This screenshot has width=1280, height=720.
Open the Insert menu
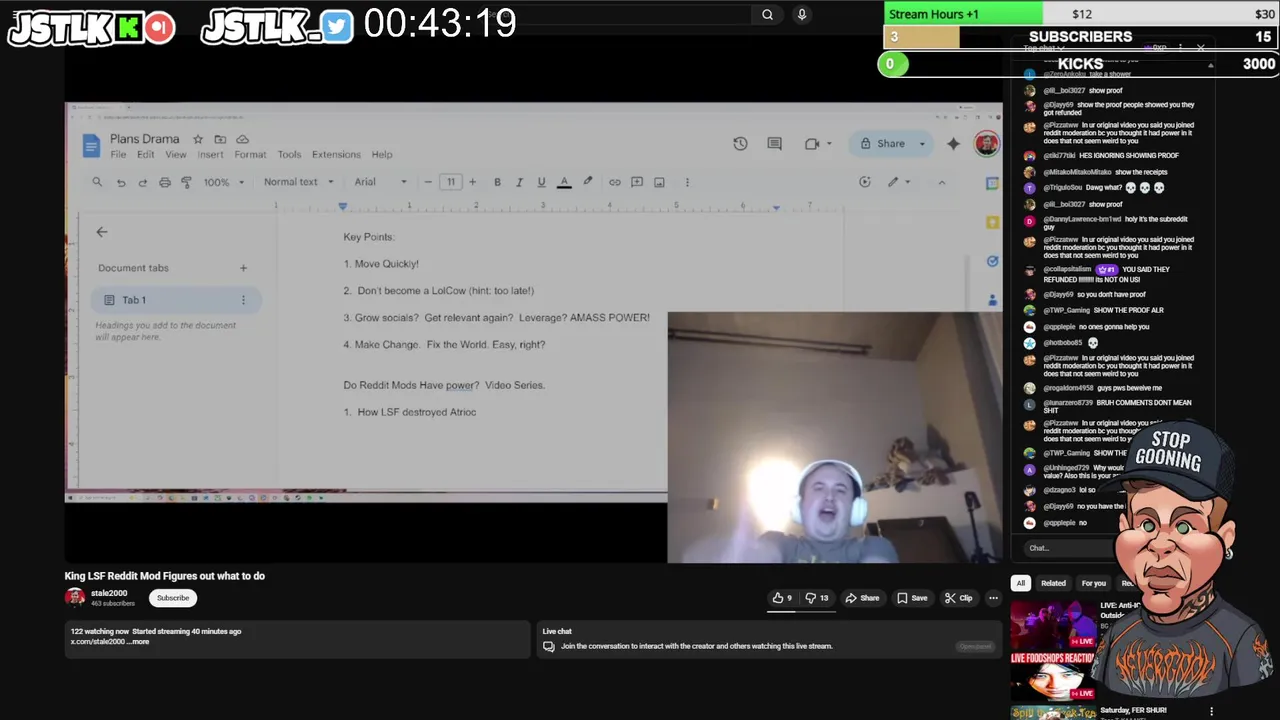pyautogui.click(x=210, y=155)
